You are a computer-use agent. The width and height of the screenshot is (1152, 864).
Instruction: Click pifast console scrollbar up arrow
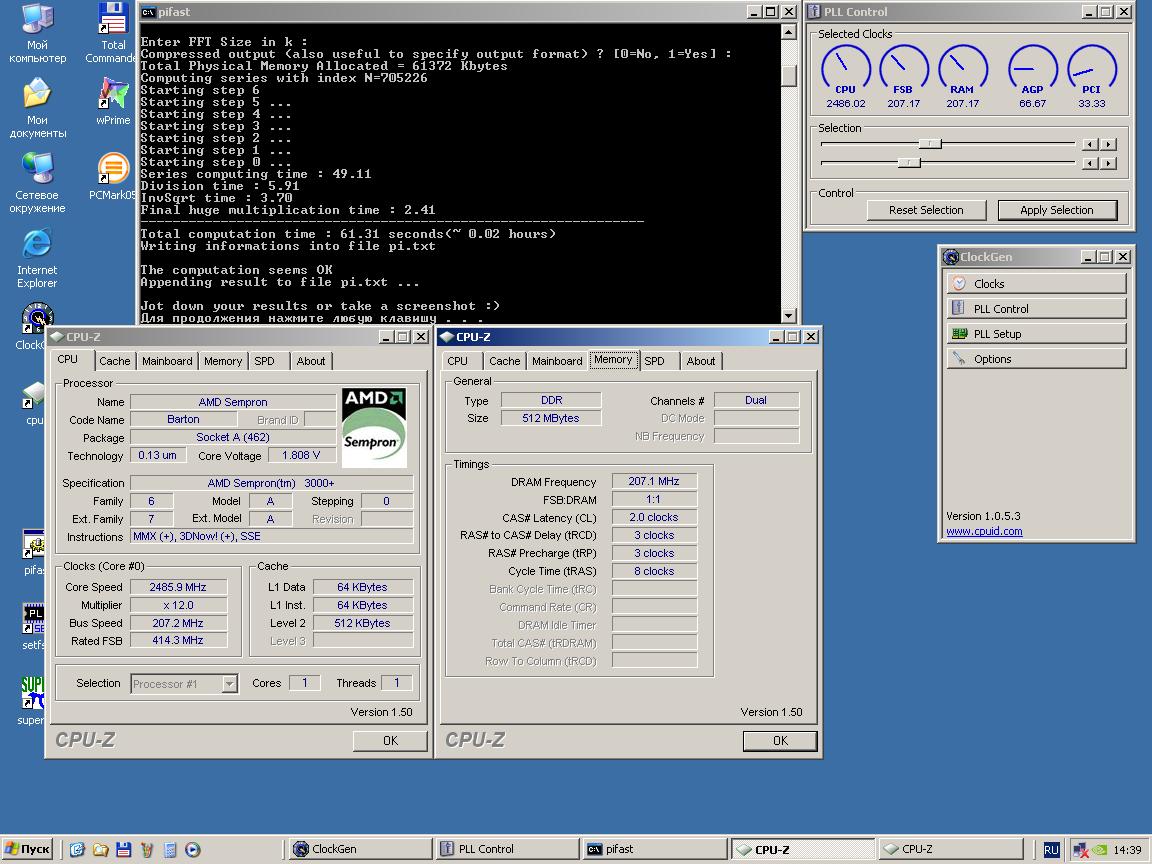[788, 32]
